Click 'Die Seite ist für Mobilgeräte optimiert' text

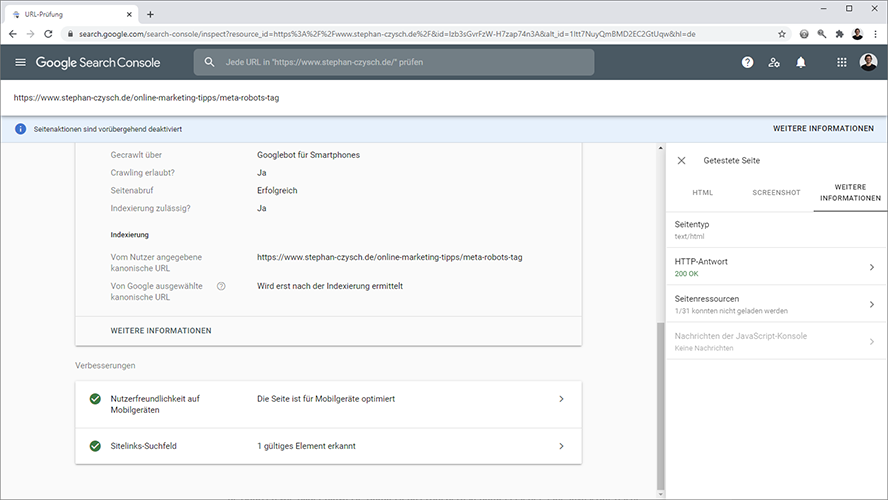[326, 399]
